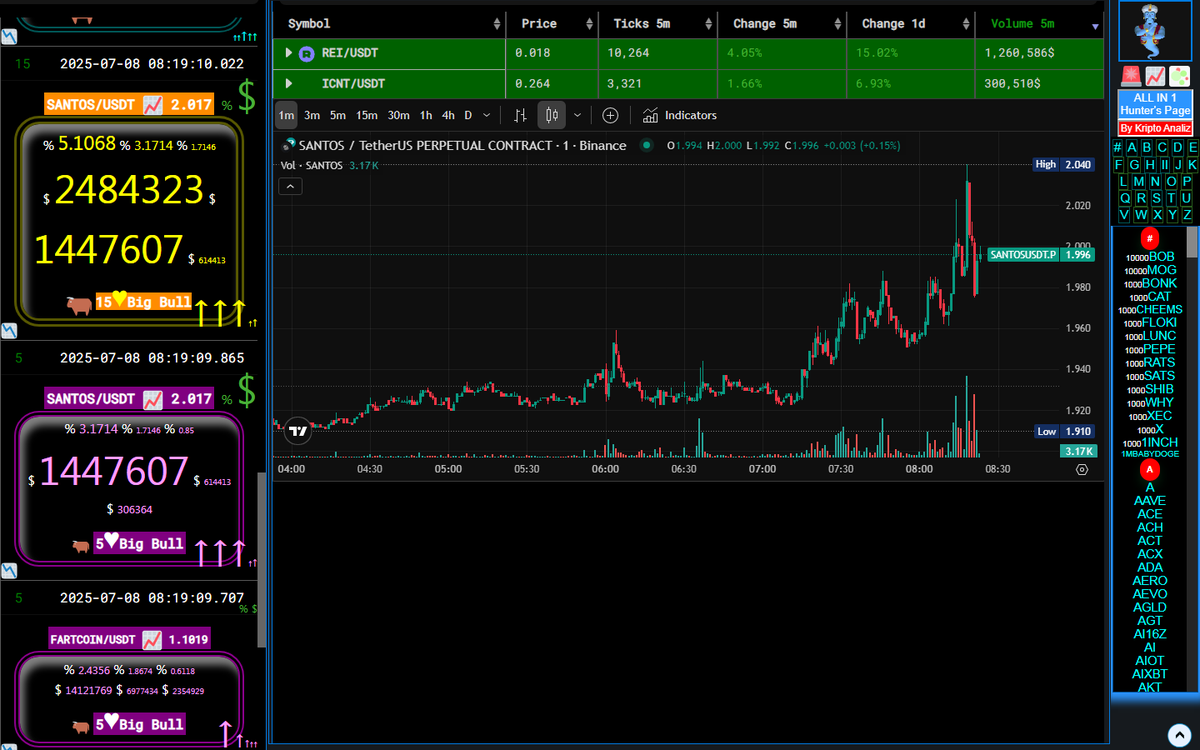Collapse the chart legend with the caret button
This screenshot has height=750, width=1200.
pos(290,186)
